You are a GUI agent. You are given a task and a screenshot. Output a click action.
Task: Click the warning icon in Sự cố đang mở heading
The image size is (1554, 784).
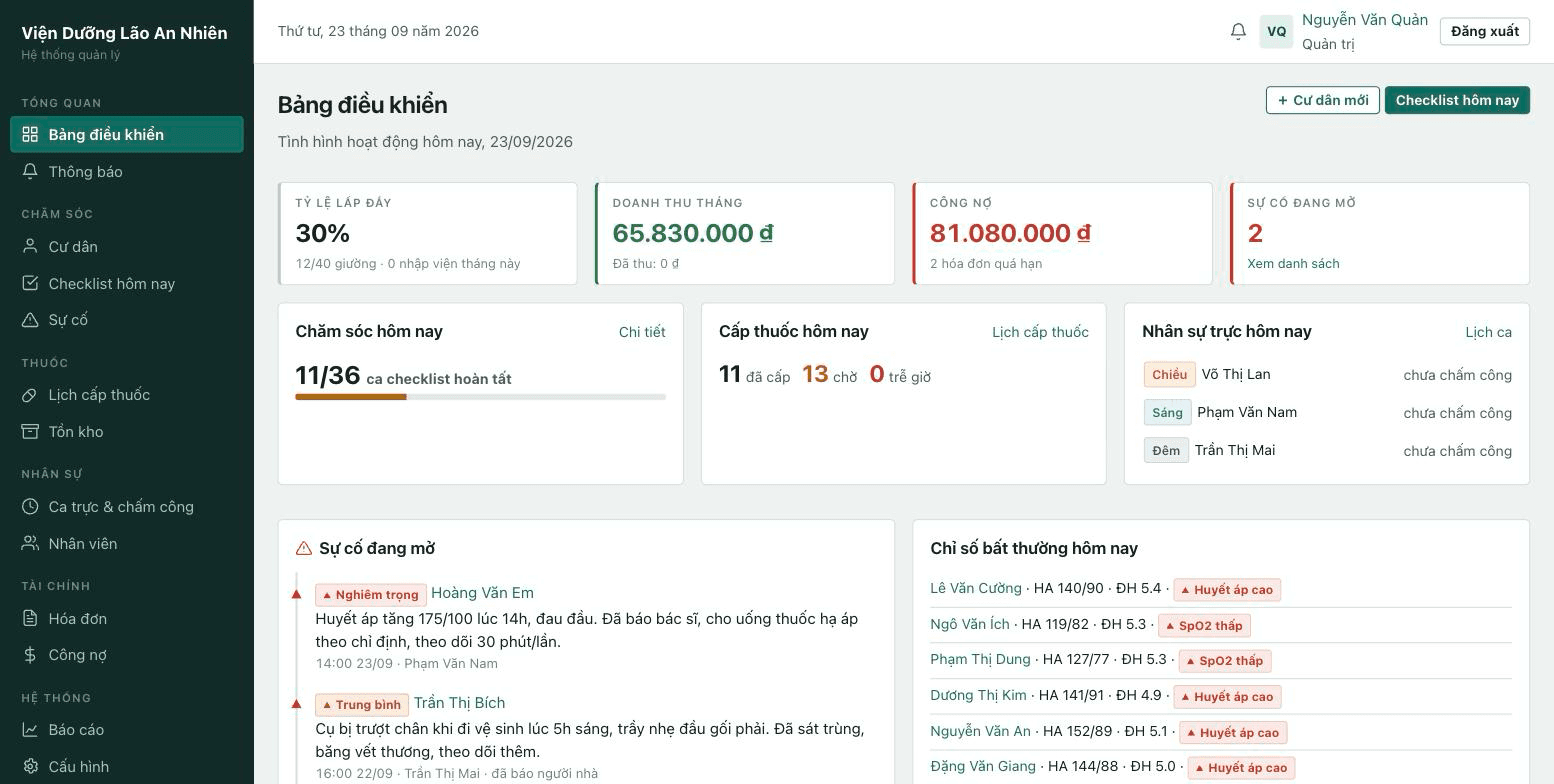[x=304, y=548]
